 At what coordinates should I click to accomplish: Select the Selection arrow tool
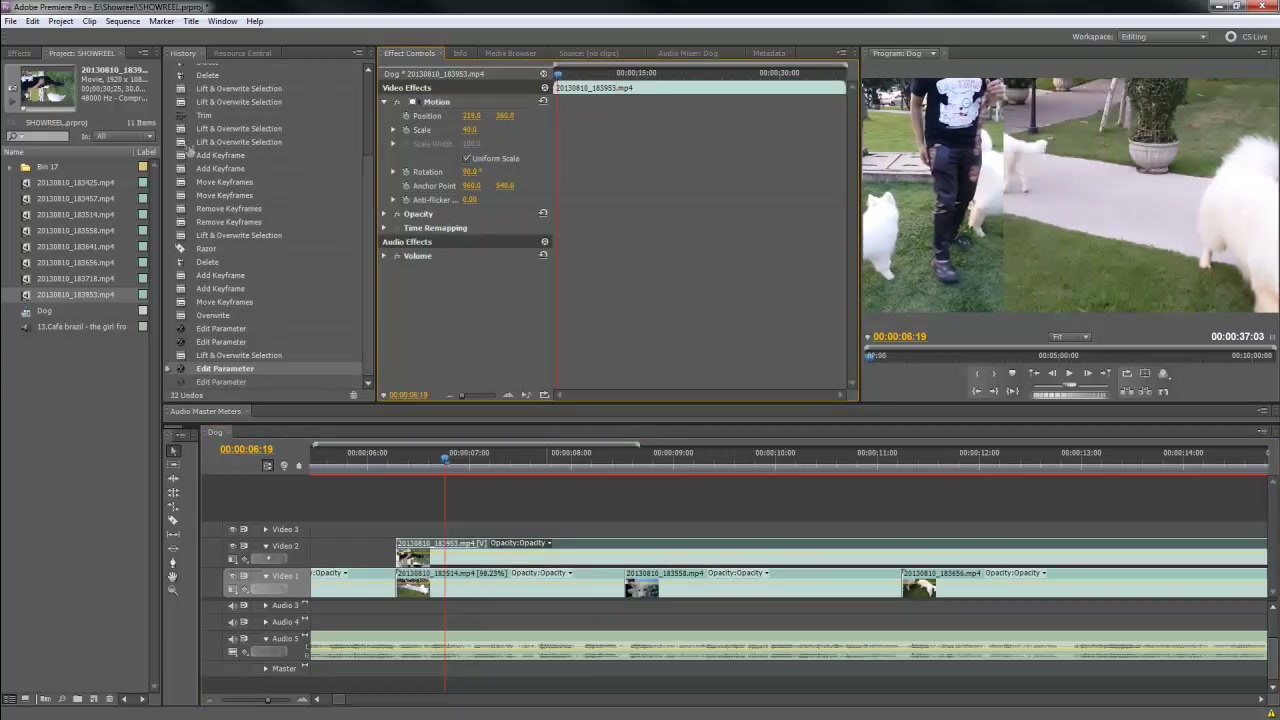point(173,451)
